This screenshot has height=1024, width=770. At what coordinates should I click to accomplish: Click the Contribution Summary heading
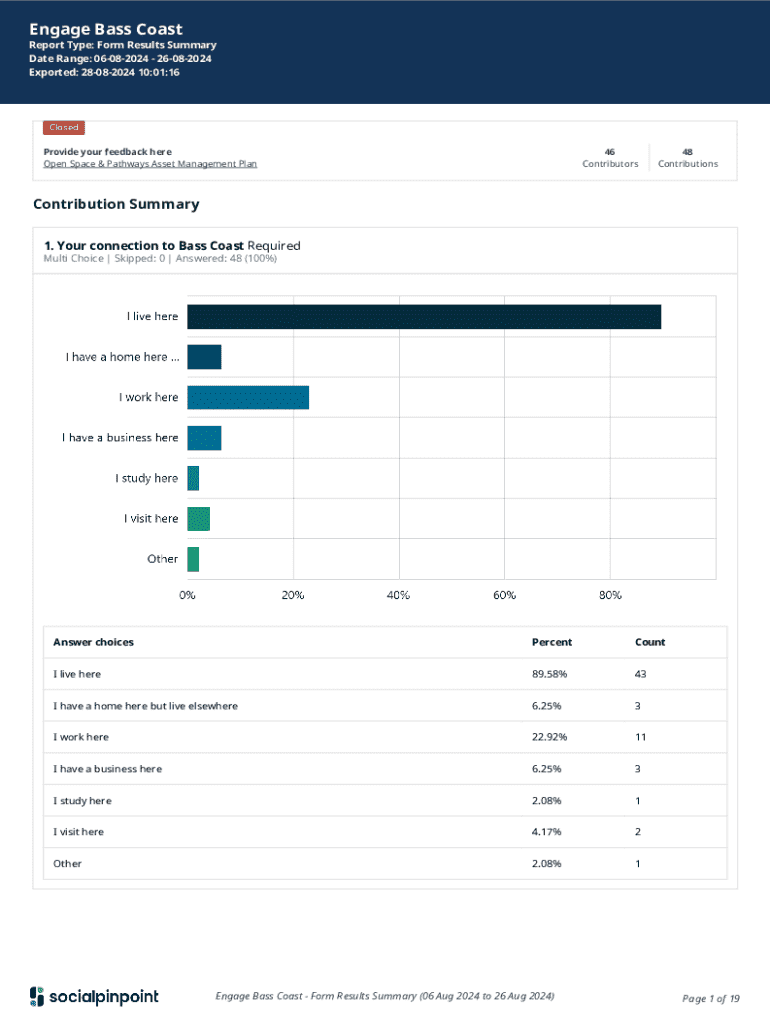tap(116, 204)
